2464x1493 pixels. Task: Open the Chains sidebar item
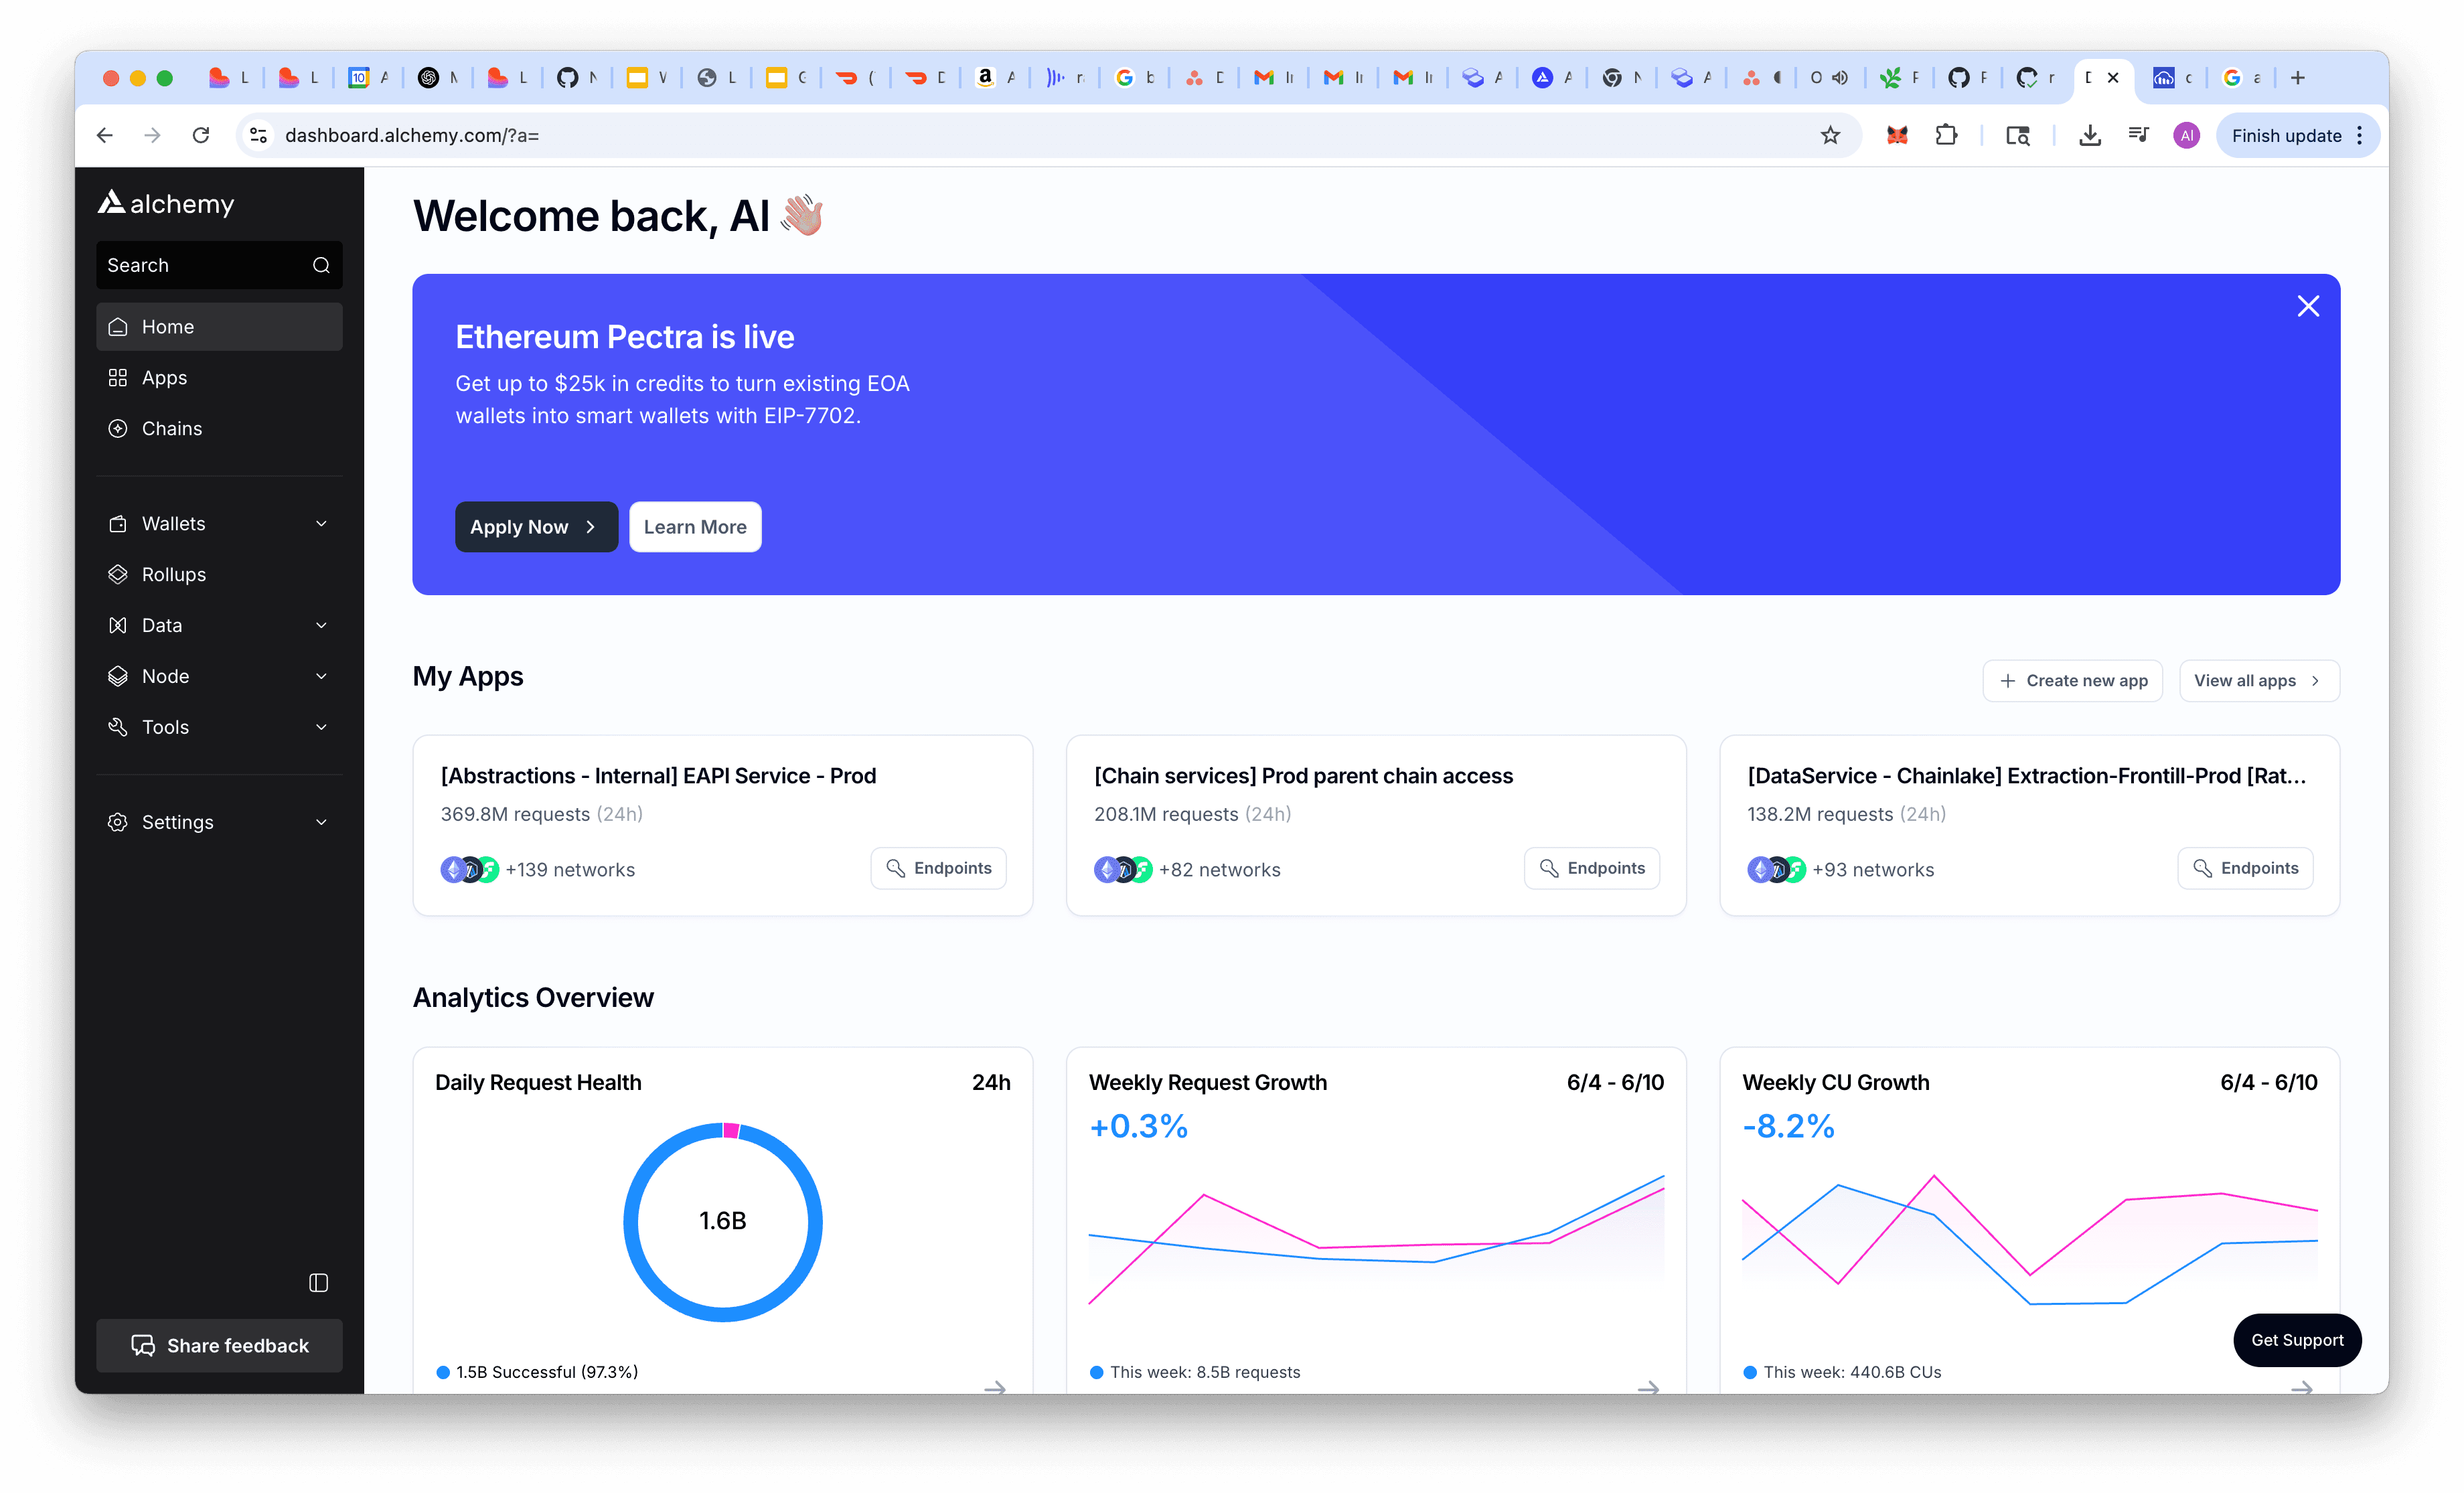172,429
